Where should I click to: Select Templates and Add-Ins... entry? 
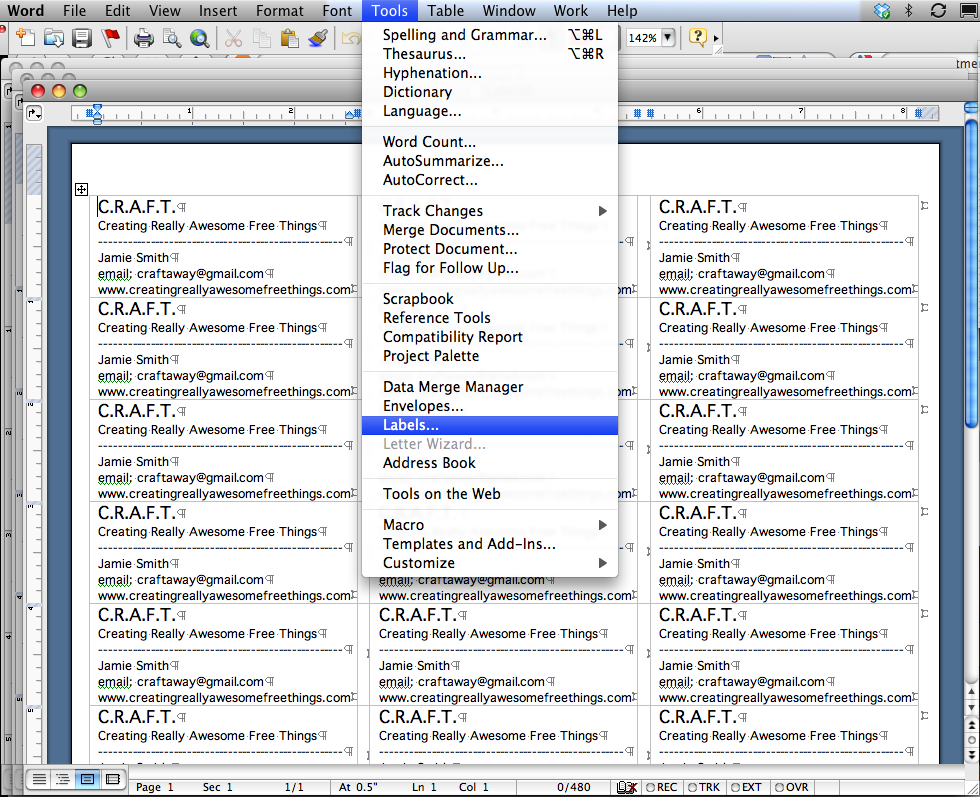pos(490,544)
